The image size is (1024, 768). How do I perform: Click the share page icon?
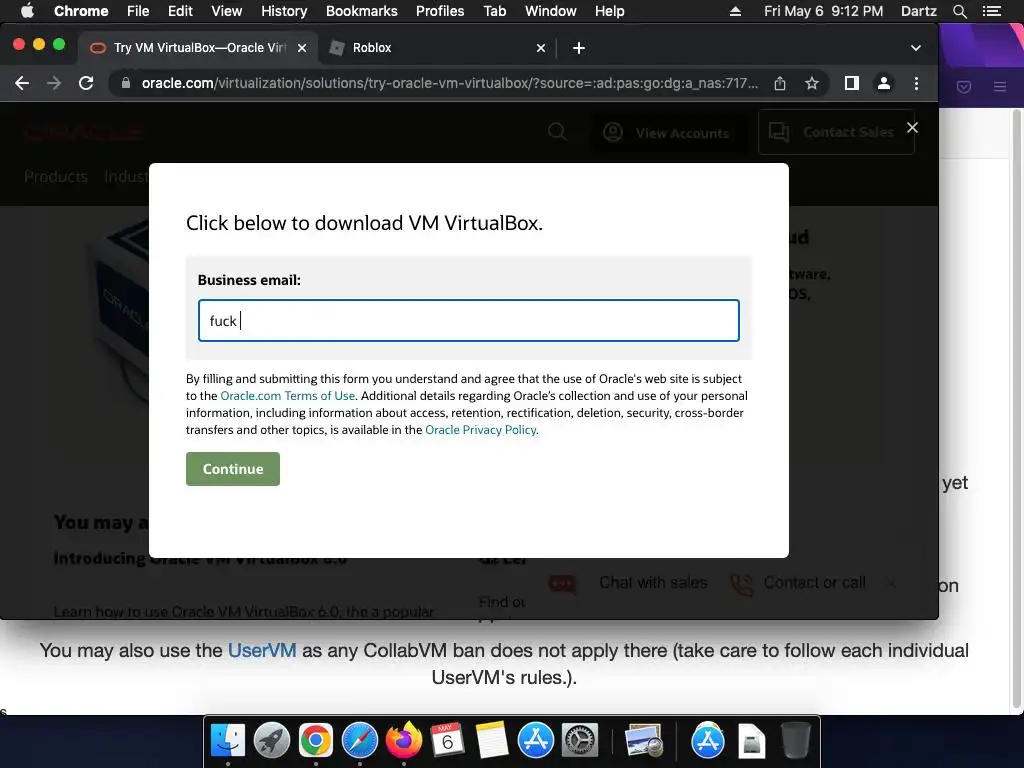click(x=780, y=83)
